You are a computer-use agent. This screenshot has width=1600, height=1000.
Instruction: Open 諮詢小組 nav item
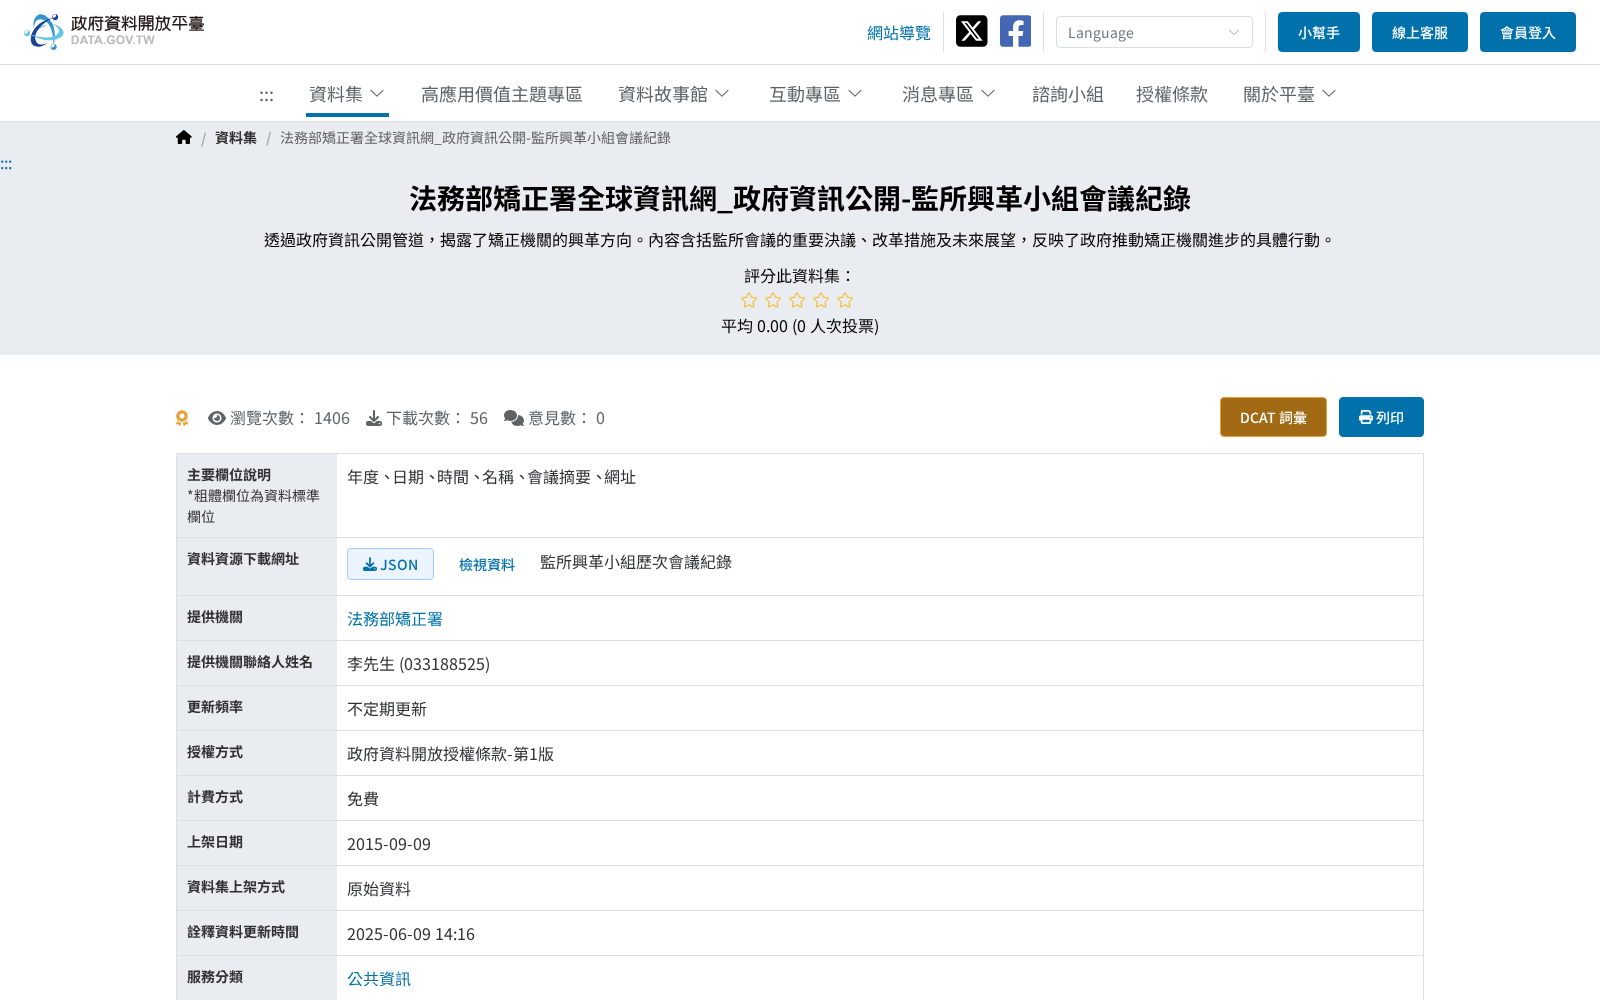point(1068,94)
